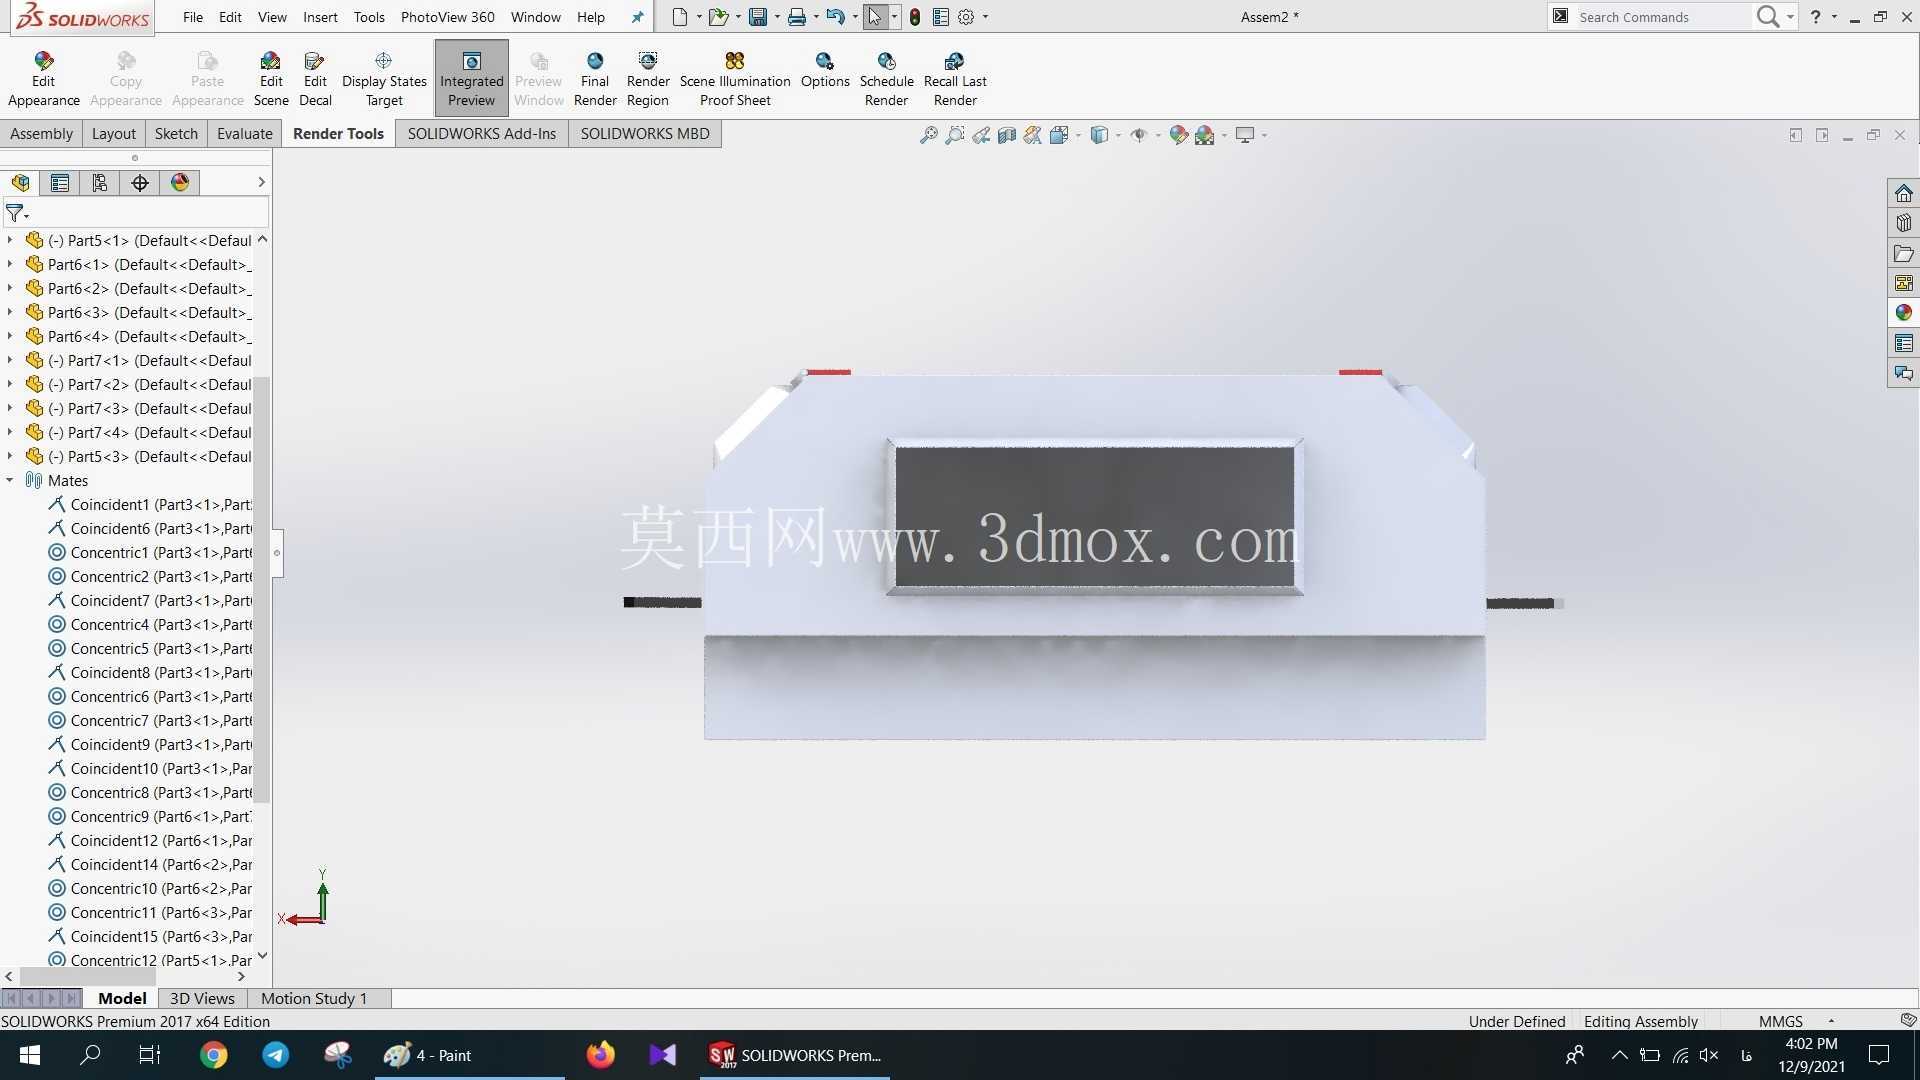1920x1080 pixels.
Task: Click the Rebuild traffic light icon
Action: (x=914, y=17)
